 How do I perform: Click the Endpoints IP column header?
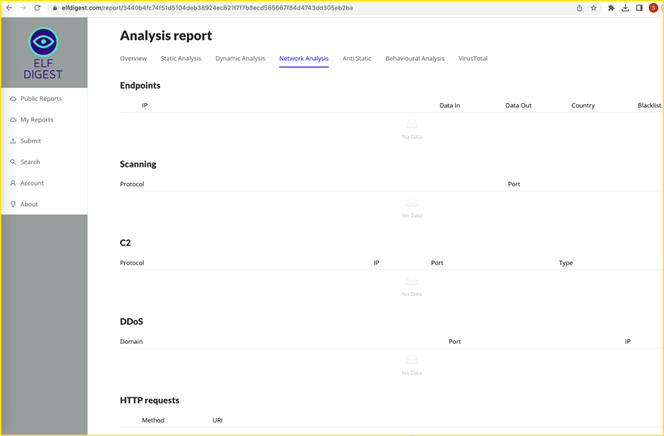144,105
